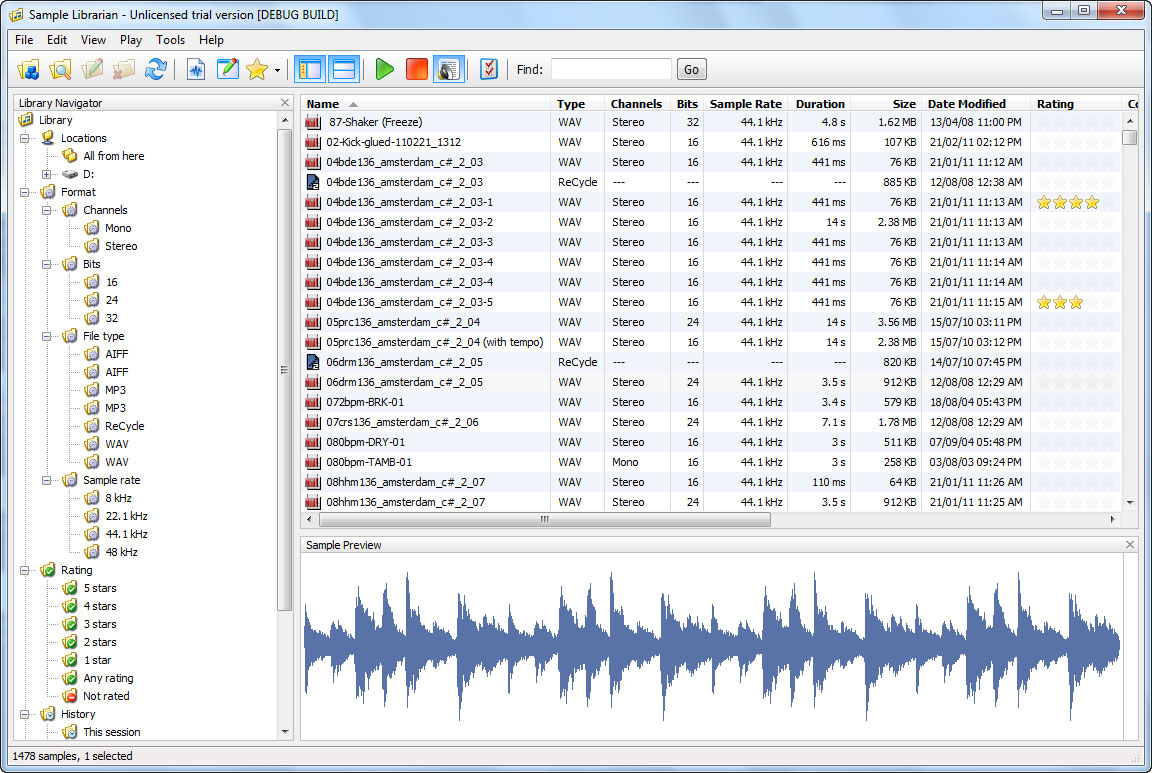Click the refresh library arrows icon
This screenshot has height=773, width=1152.
[156, 70]
